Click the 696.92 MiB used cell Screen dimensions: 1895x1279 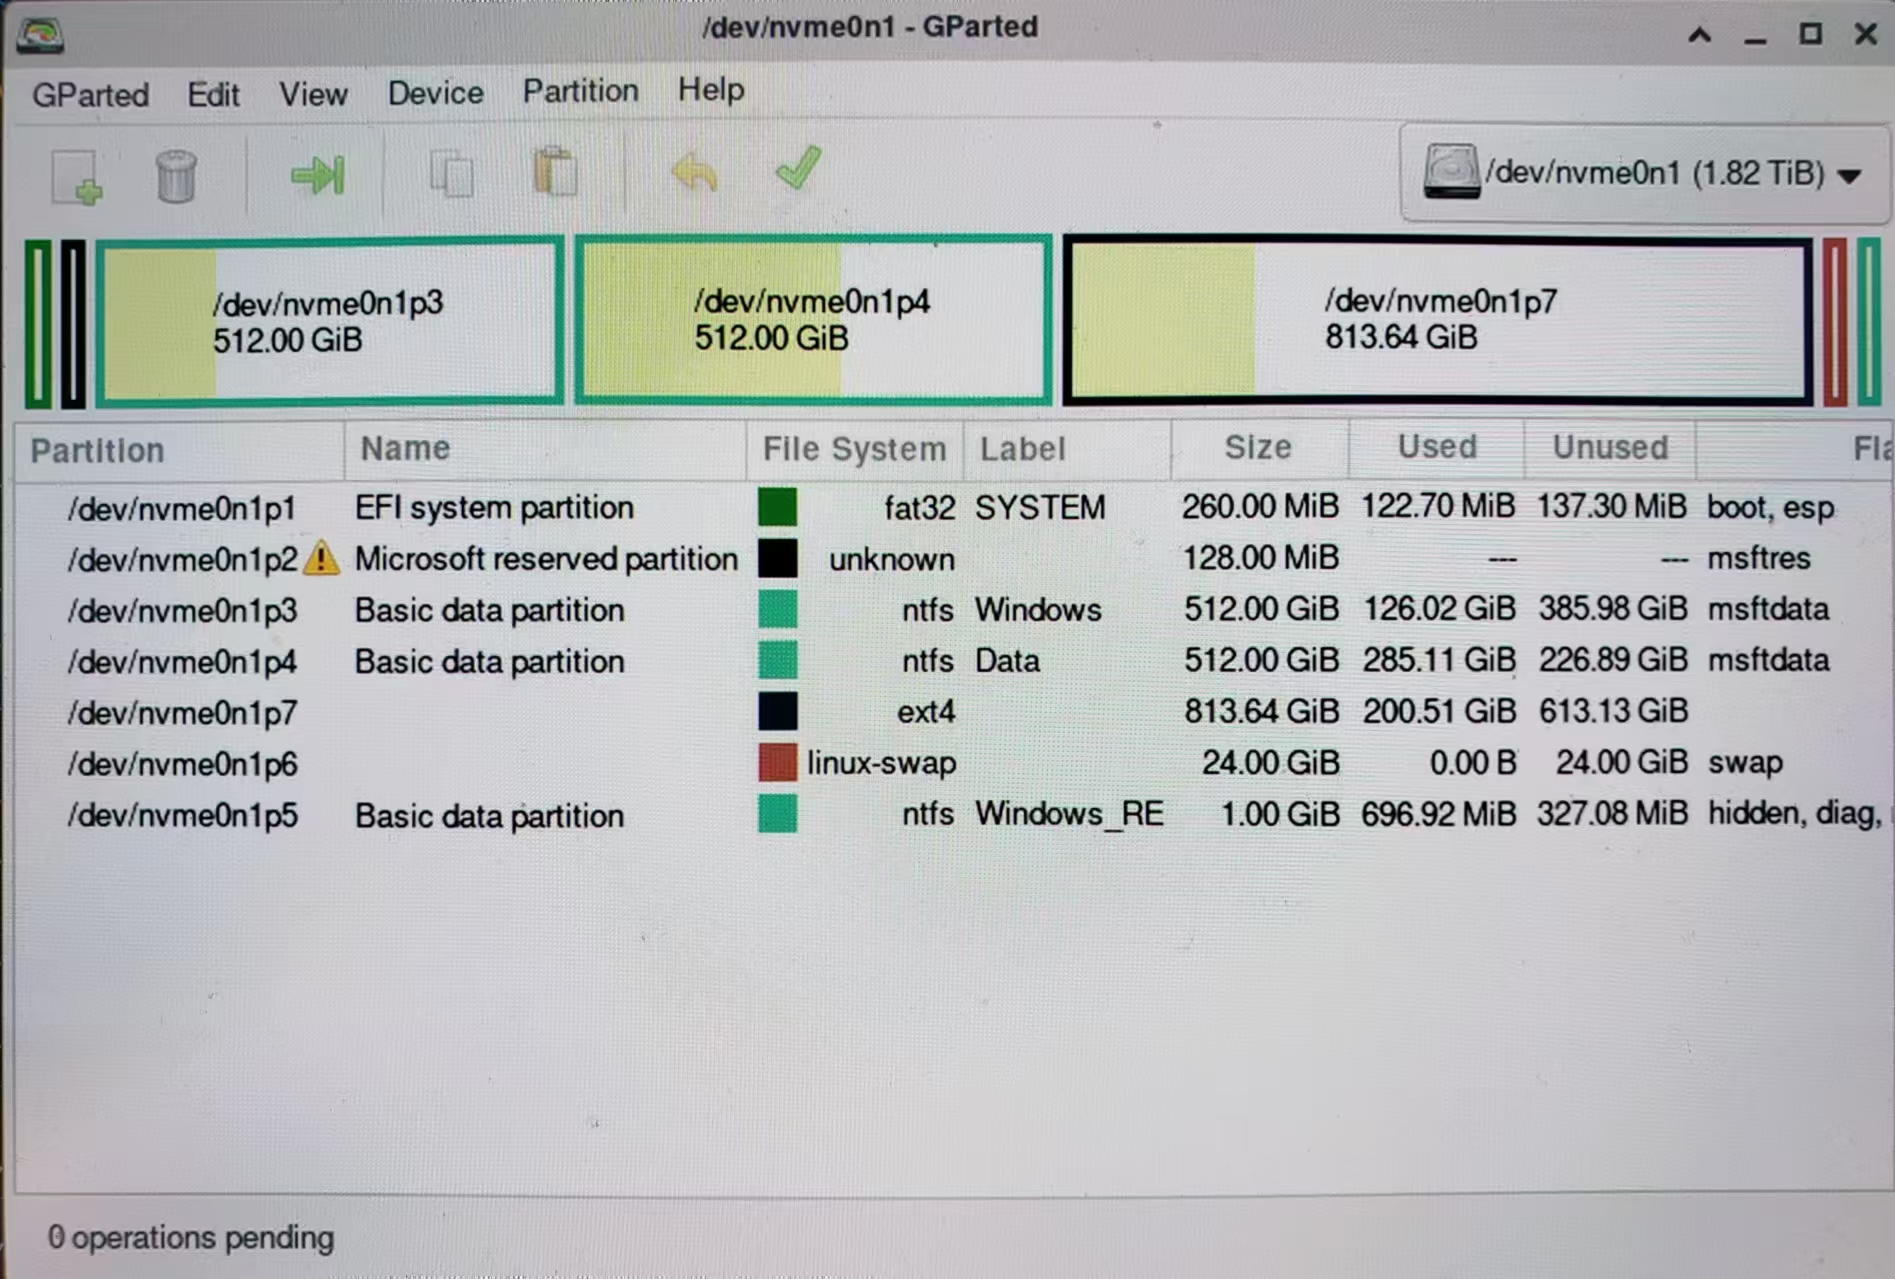click(1438, 814)
